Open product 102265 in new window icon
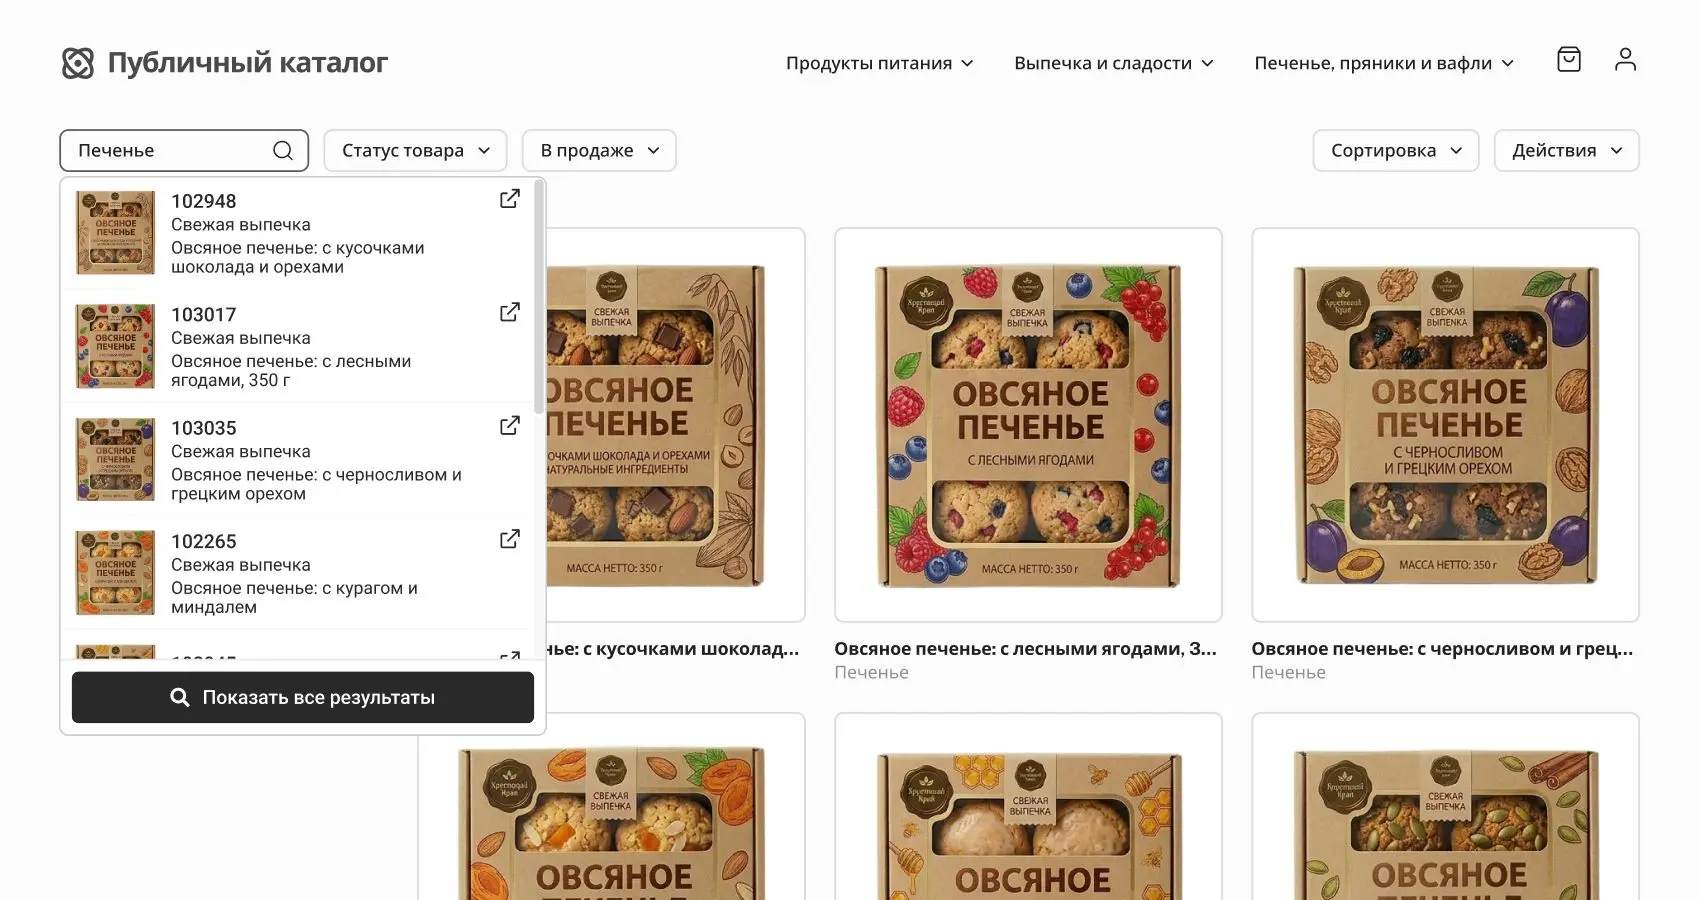The height and width of the screenshot is (900, 1700). (510, 539)
